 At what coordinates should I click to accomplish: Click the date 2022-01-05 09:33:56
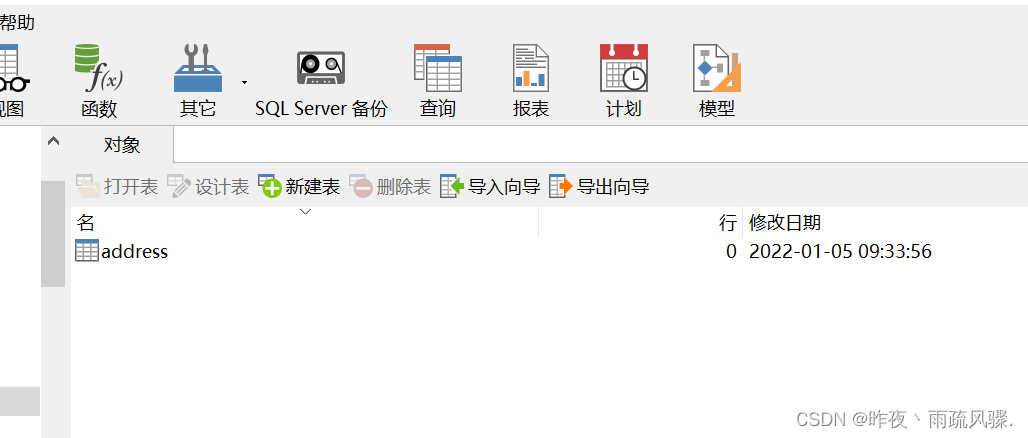[x=840, y=251]
